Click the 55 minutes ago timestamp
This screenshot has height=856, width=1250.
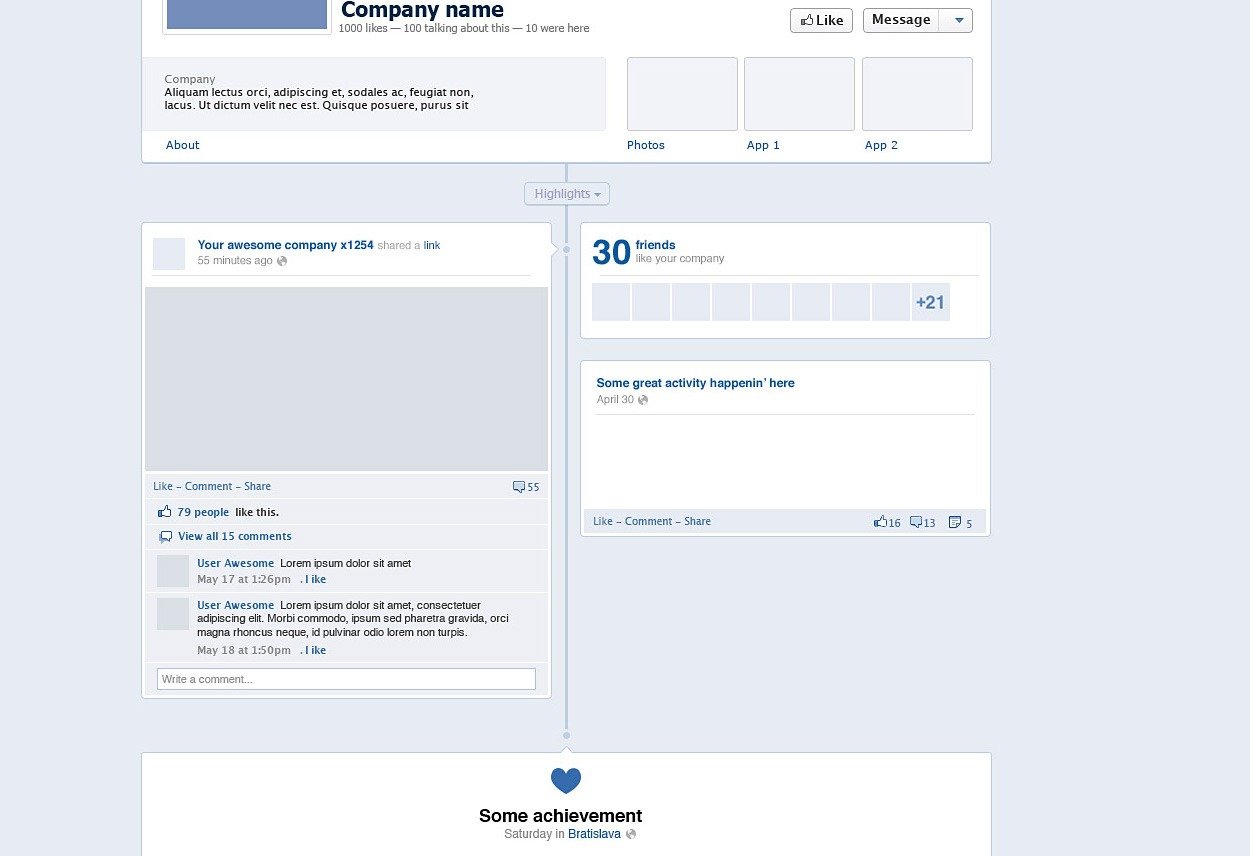pos(235,261)
